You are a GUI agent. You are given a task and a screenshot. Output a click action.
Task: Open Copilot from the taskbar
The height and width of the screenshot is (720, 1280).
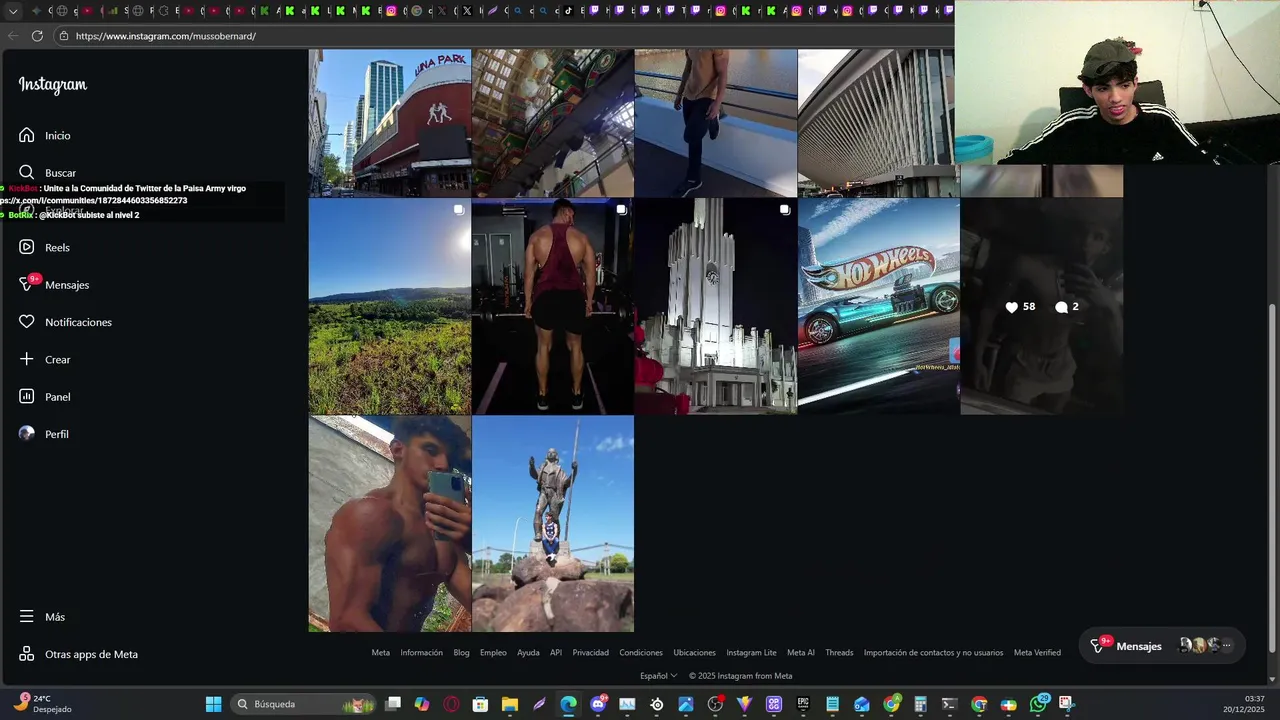coord(422,704)
